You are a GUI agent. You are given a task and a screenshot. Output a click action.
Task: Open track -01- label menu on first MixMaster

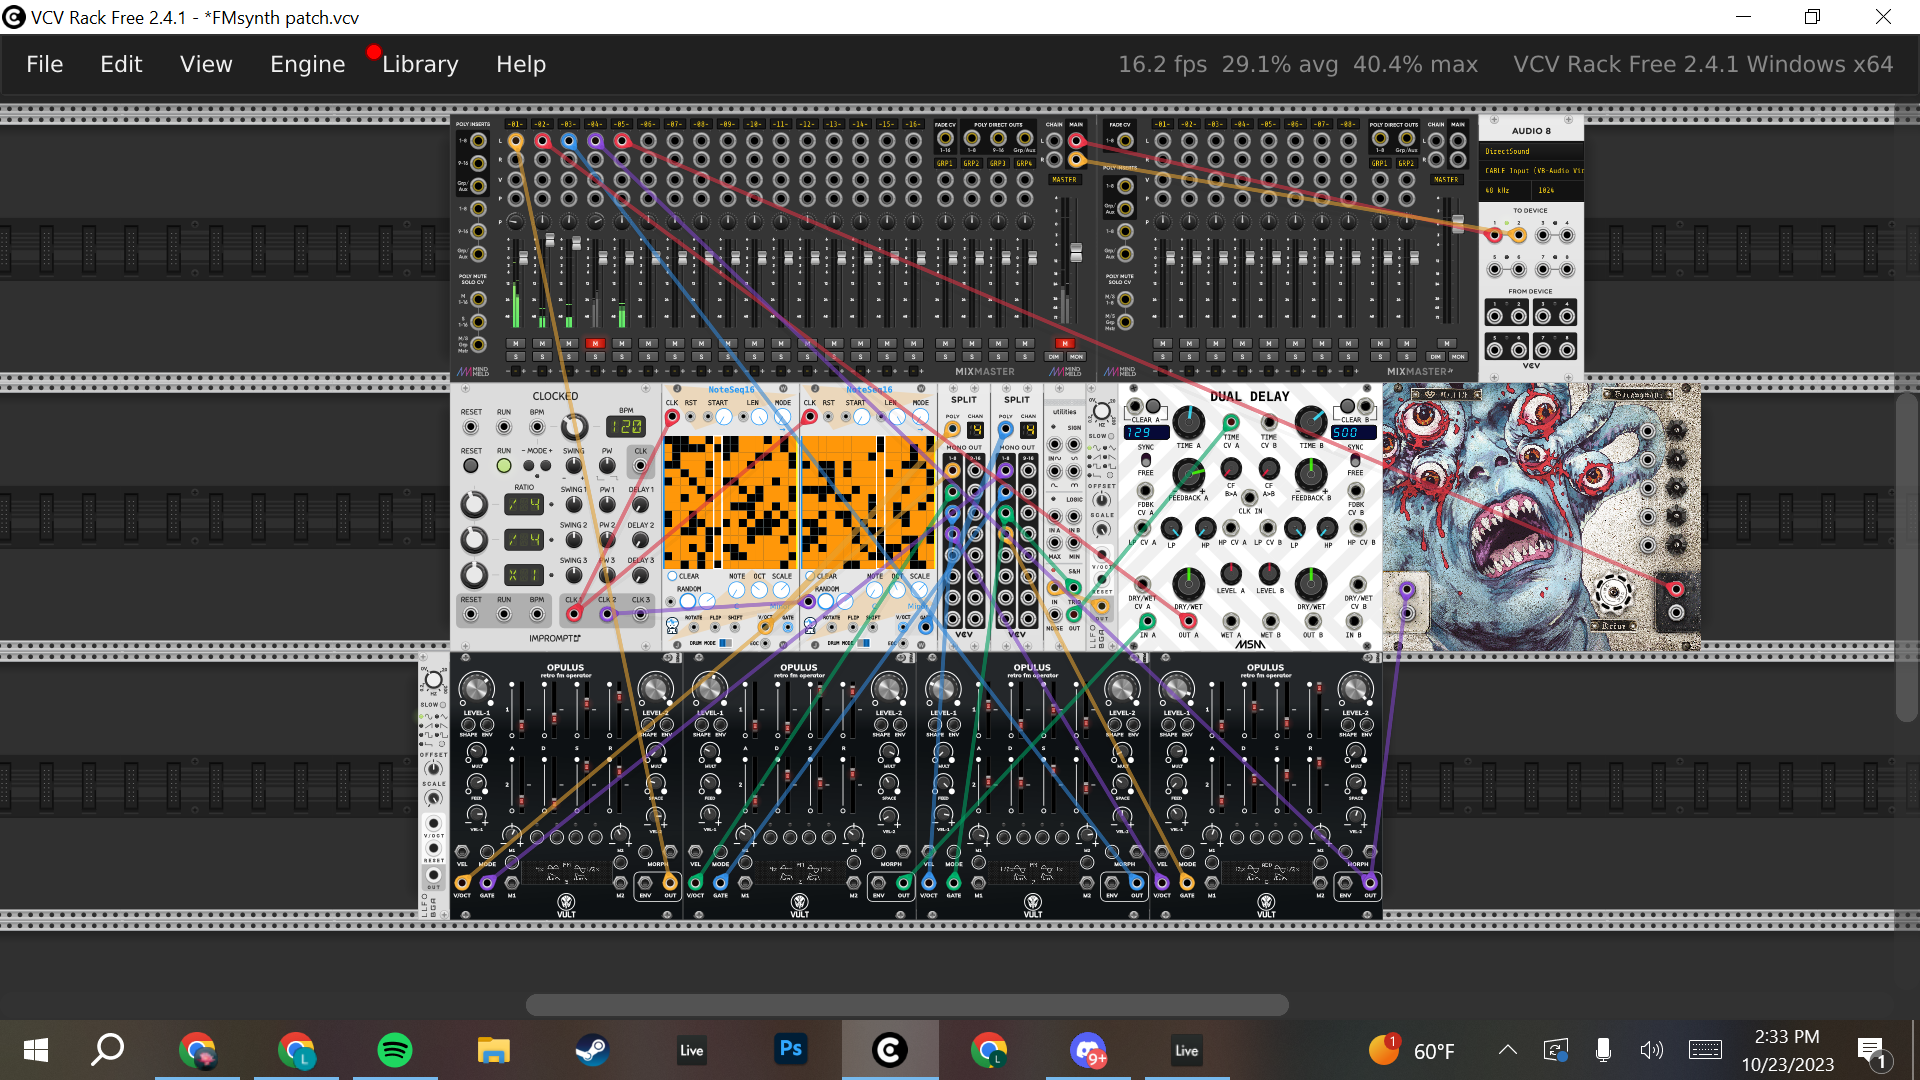click(515, 124)
